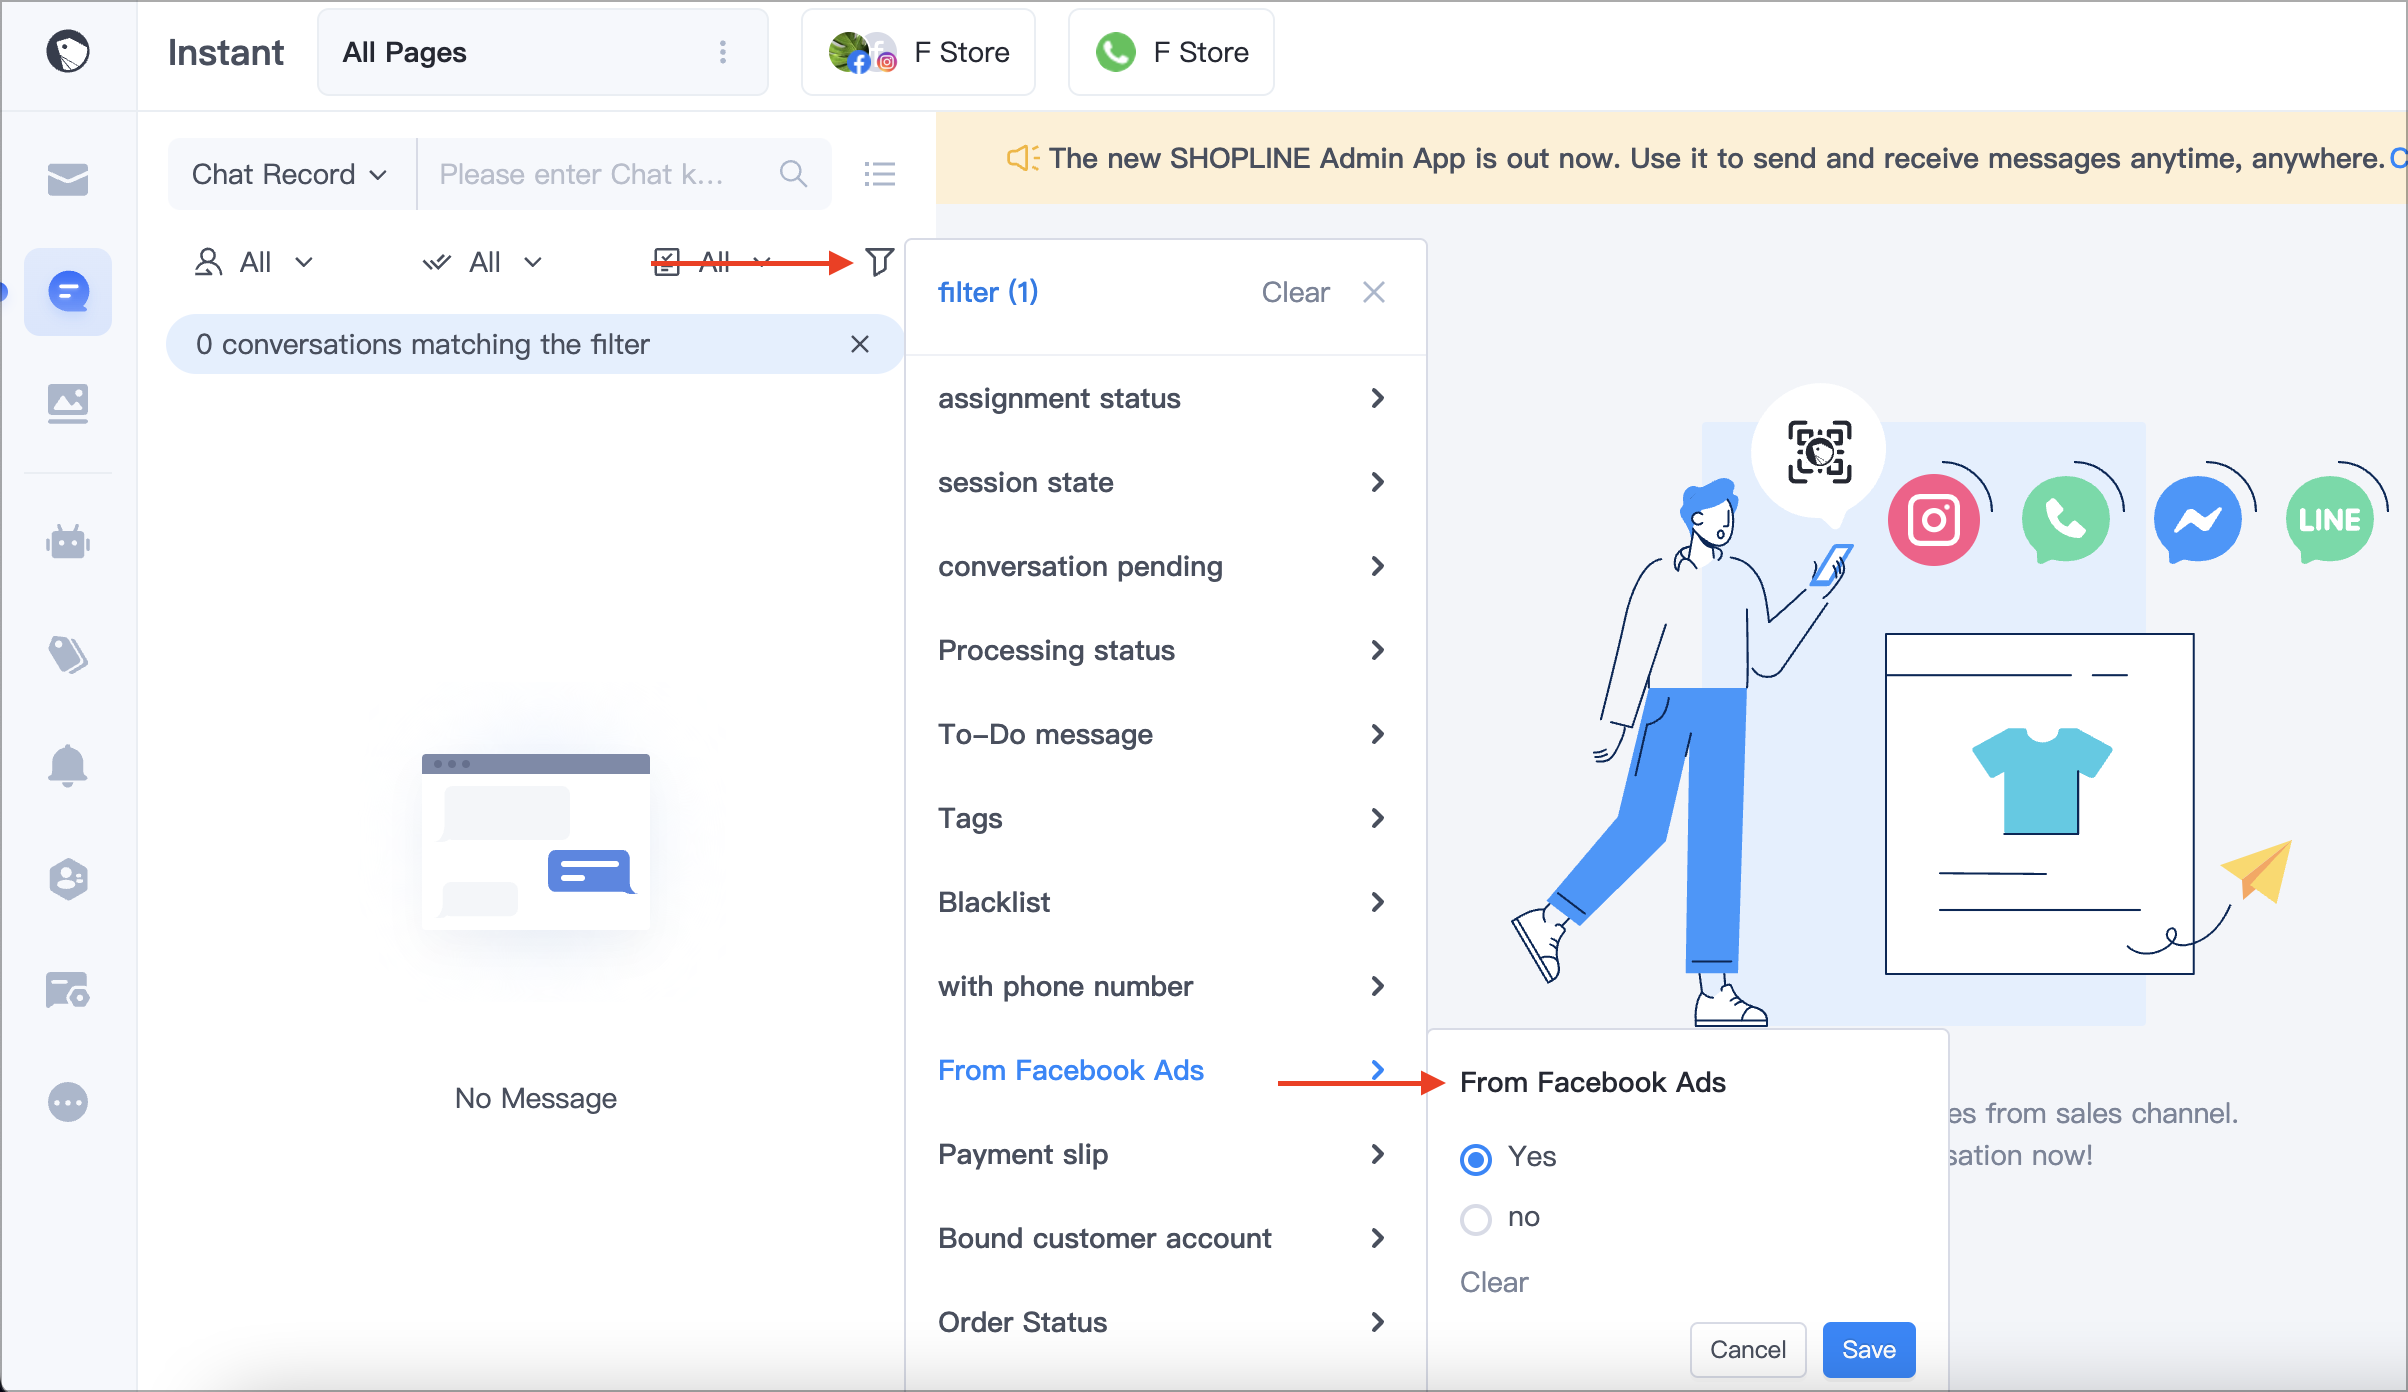Viewport: 2408px width, 1392px height.
Task: Click the WhatsApp channel icon in illustration
Action: (2066, 520)
